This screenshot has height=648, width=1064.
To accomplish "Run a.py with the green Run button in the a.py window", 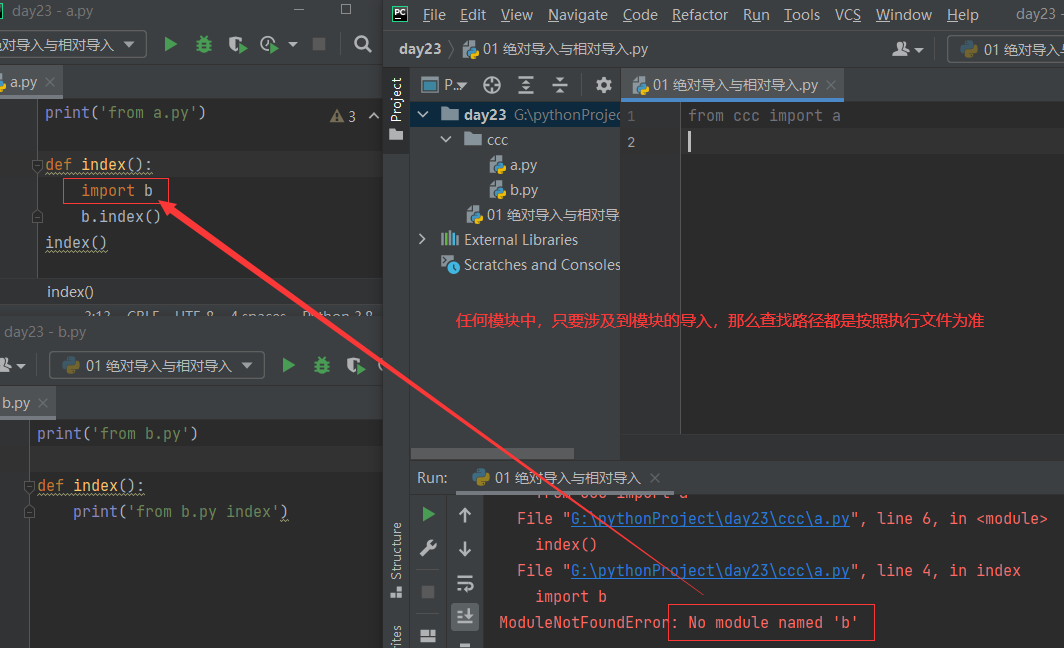I will (171, 45).
